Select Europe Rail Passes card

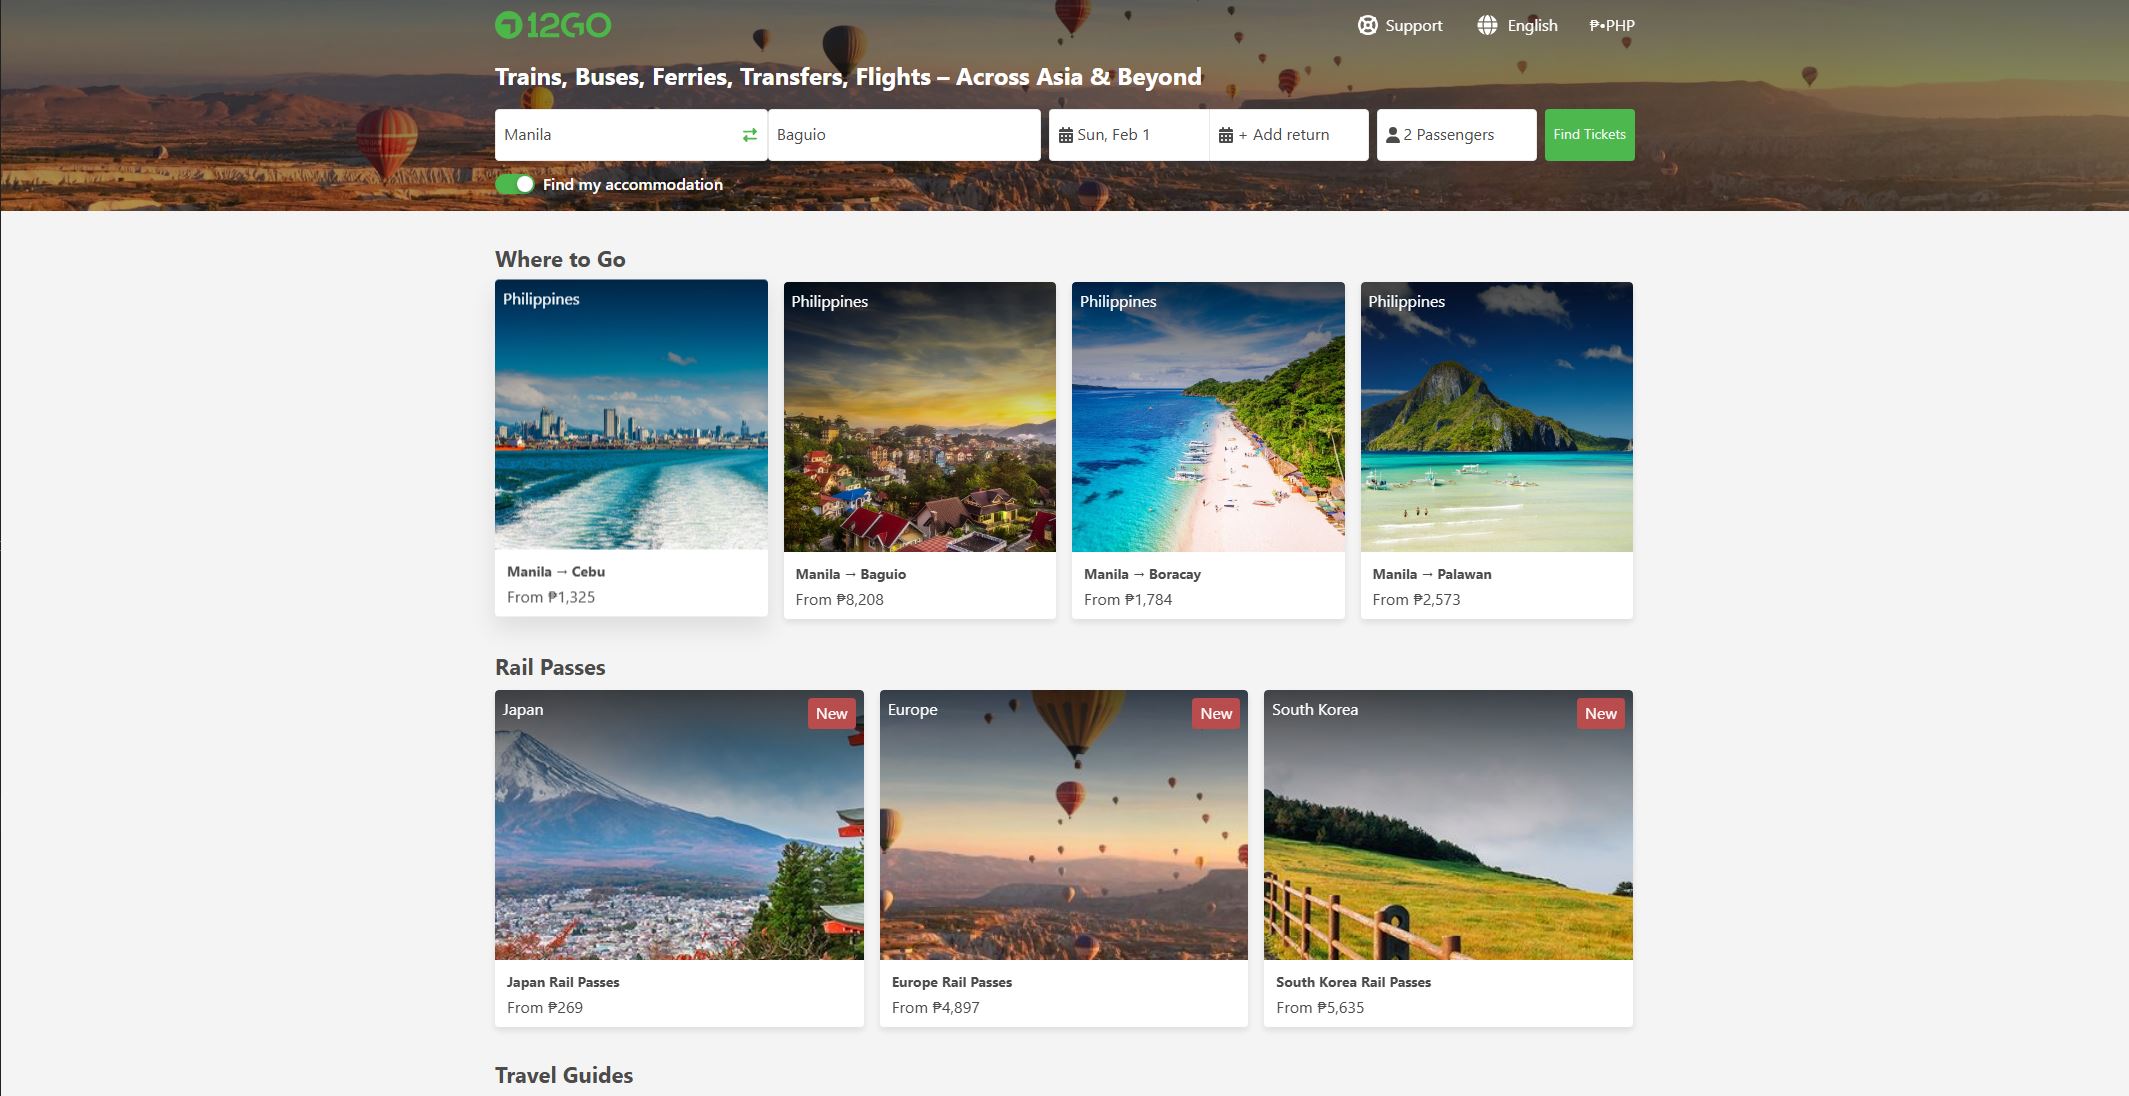1063,857
